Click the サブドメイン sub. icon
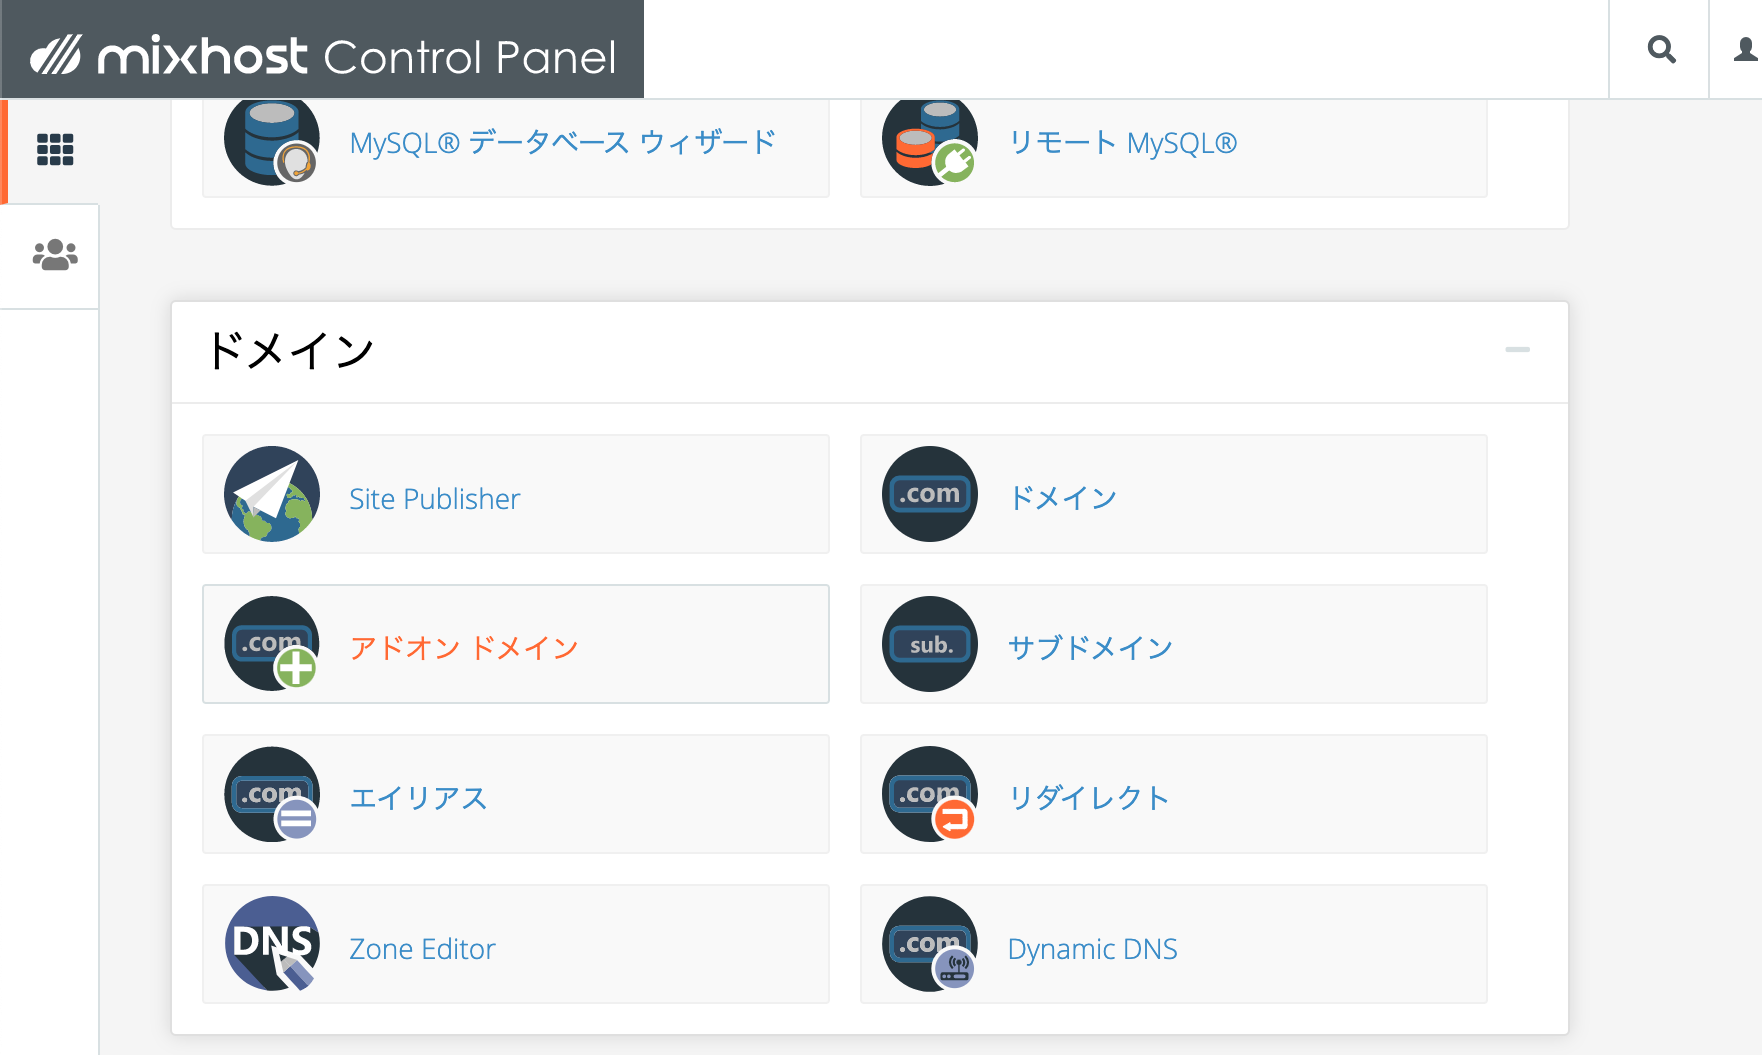 [930, 644]
